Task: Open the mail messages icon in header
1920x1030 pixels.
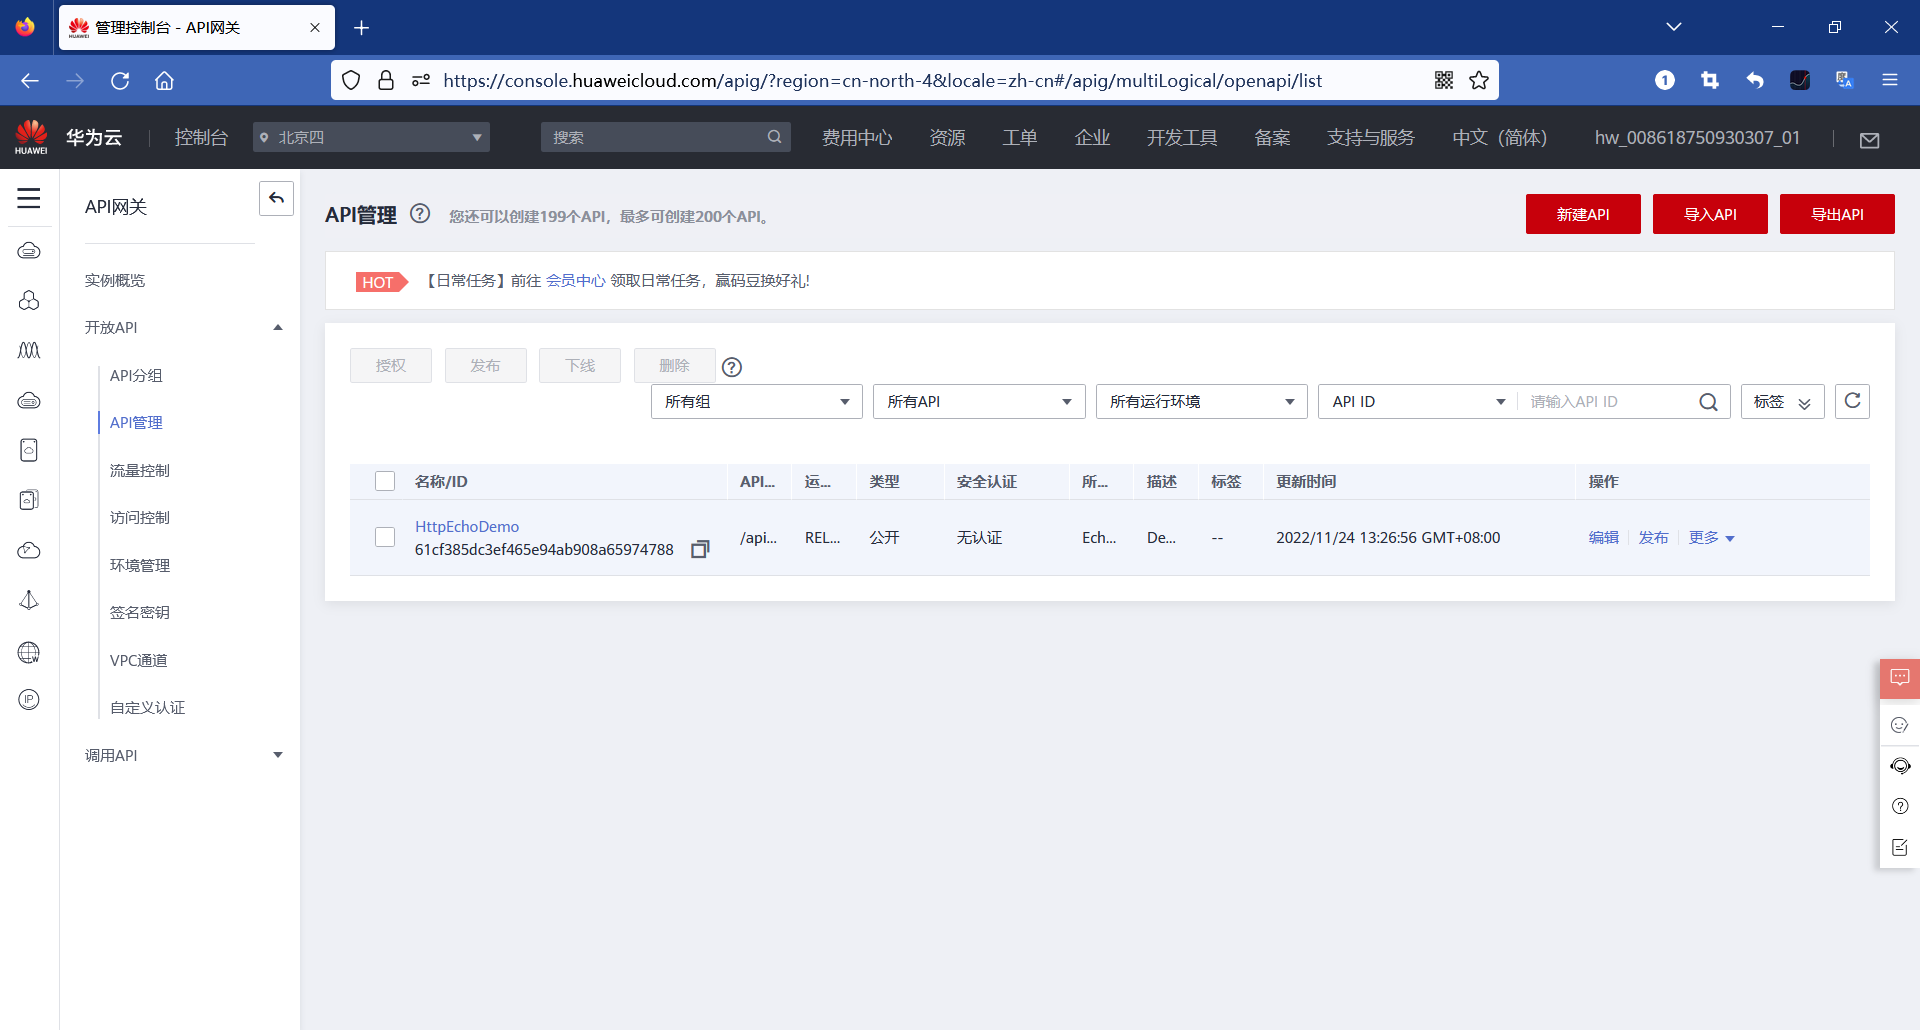Action: tap(1870, 139)
